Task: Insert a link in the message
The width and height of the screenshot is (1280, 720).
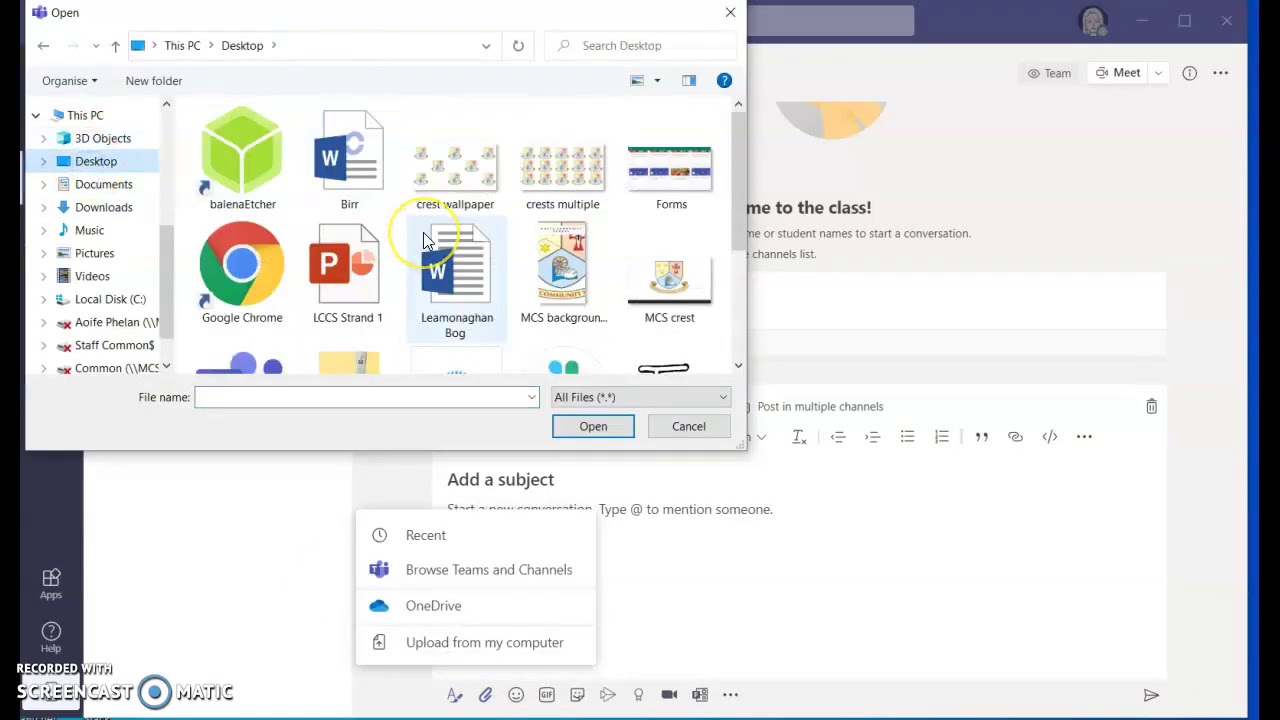Action: (1015, 437)
